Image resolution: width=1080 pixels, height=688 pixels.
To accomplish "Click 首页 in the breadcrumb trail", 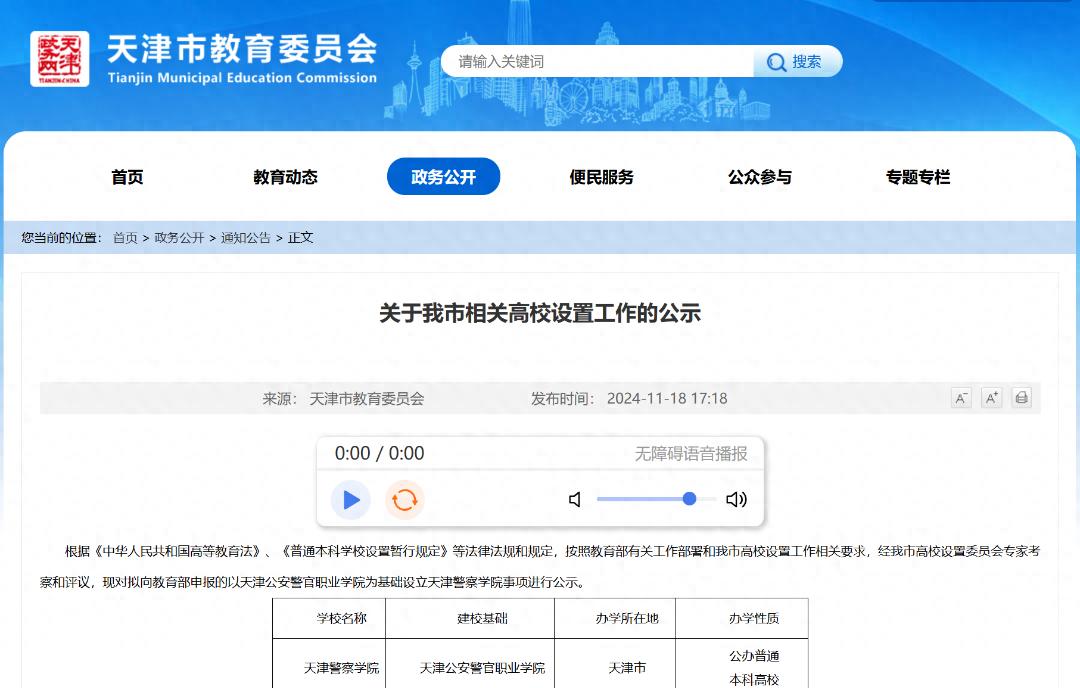I will 125,238.
